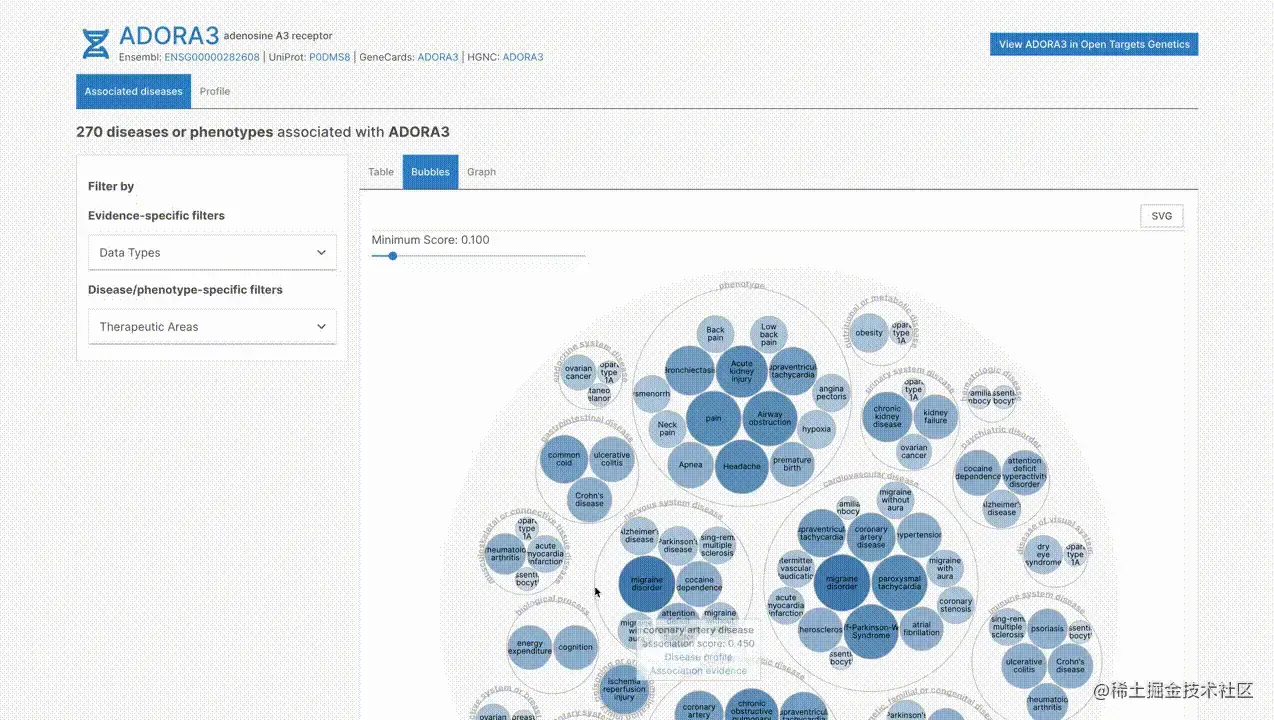Screen dimensions: 1274x720
Task: Click the Parkinson's disease bubble in nervous system group
Action: 678,545
